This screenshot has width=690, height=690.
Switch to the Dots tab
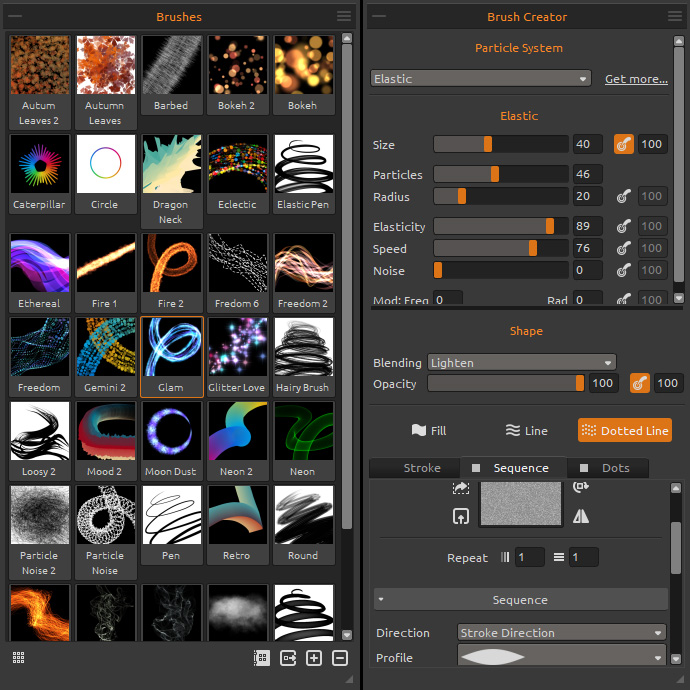coord(614,468)
